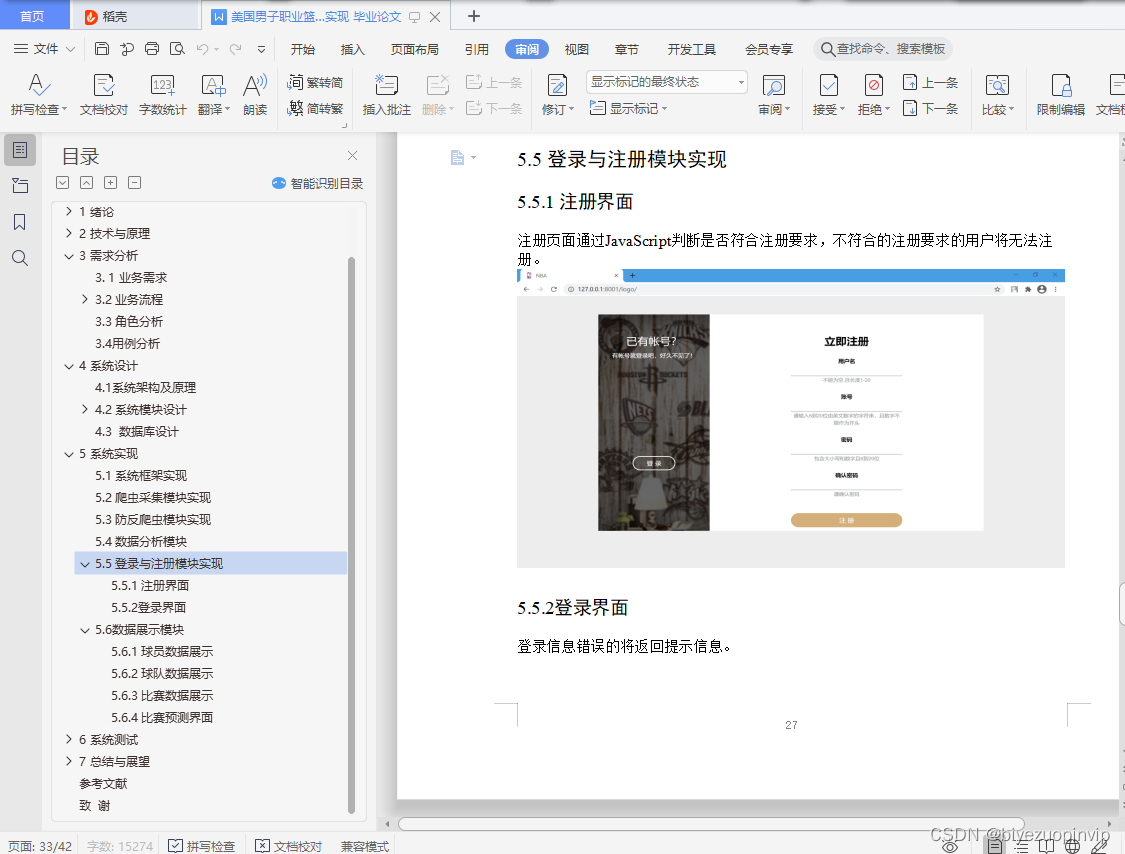Click 智能识别目录 link
Screen dimensions: 1125x854
pos(318,183)
